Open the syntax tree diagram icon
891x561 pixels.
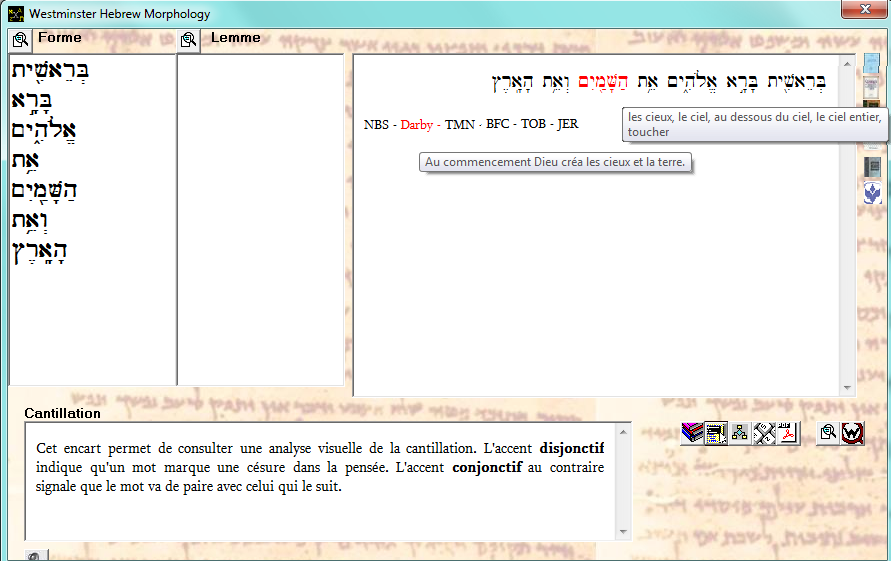point(739,433)
